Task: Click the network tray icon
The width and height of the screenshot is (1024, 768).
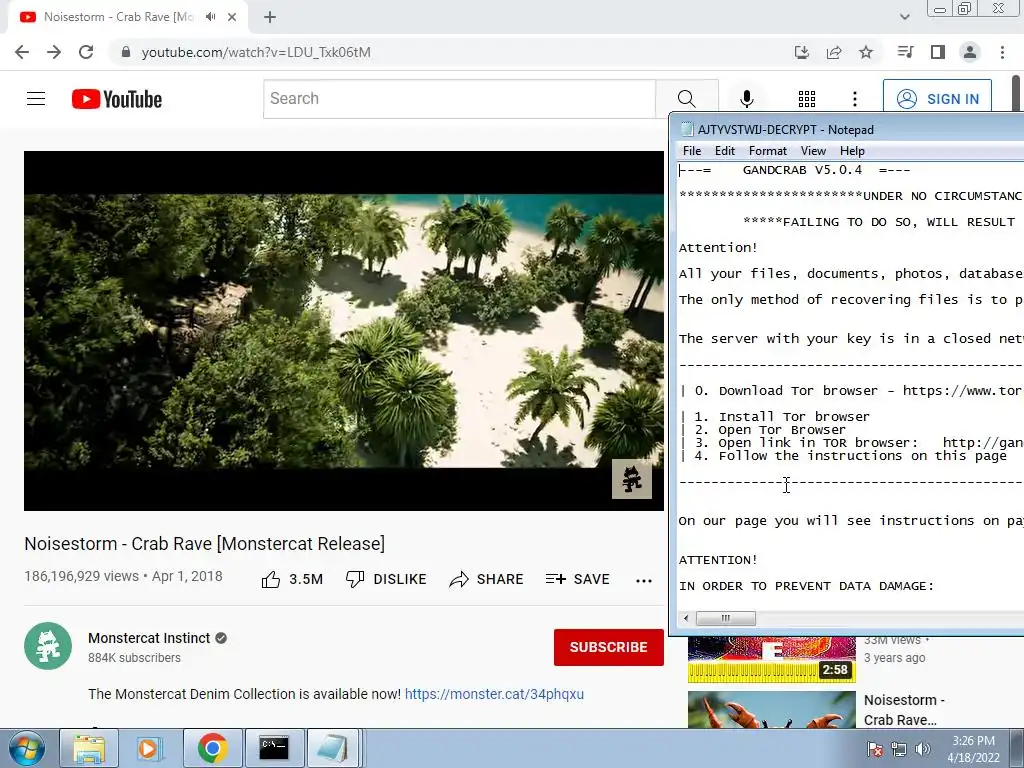Action: pyautogui.click(x=899, y=749)
